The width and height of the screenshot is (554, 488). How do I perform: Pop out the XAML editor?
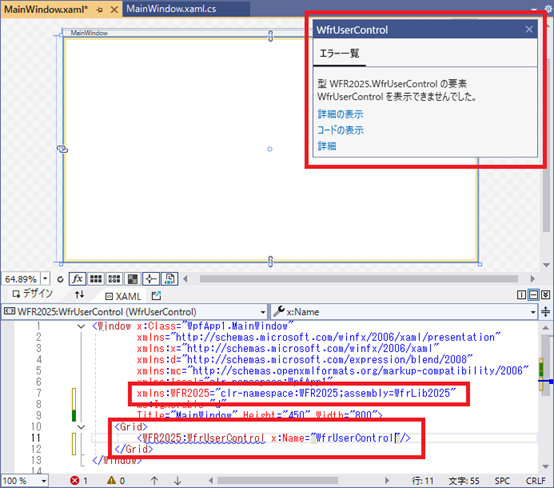pos(156,295)
